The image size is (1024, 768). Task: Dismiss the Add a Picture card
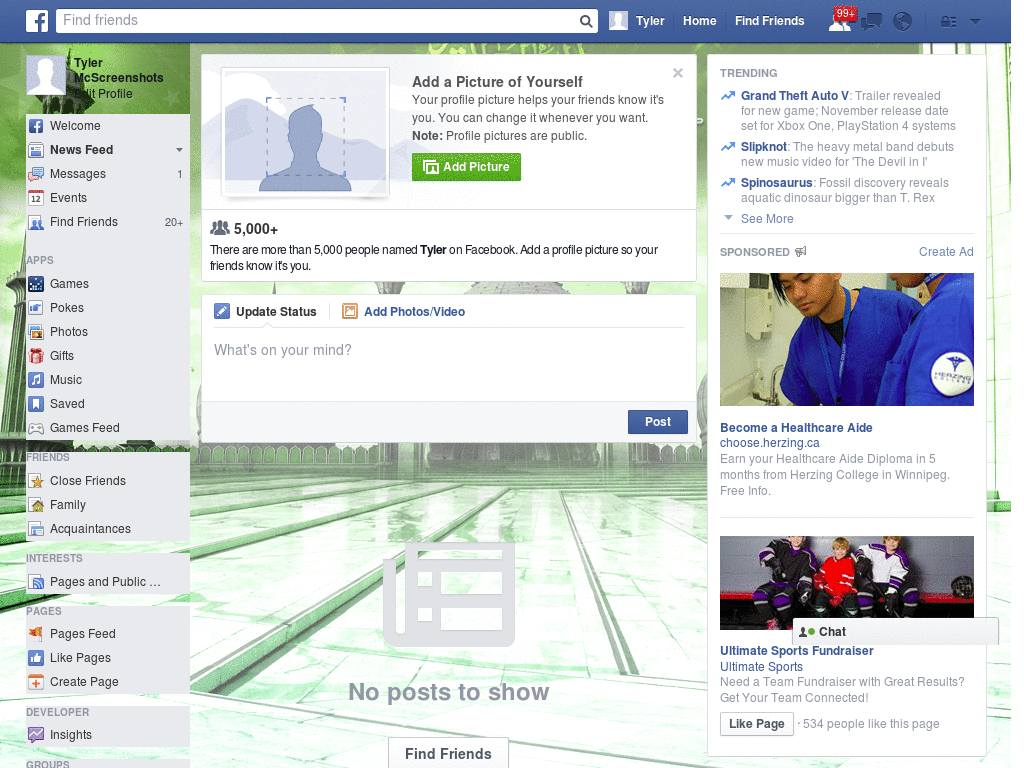pyautogui.click(x=678, y=73)
